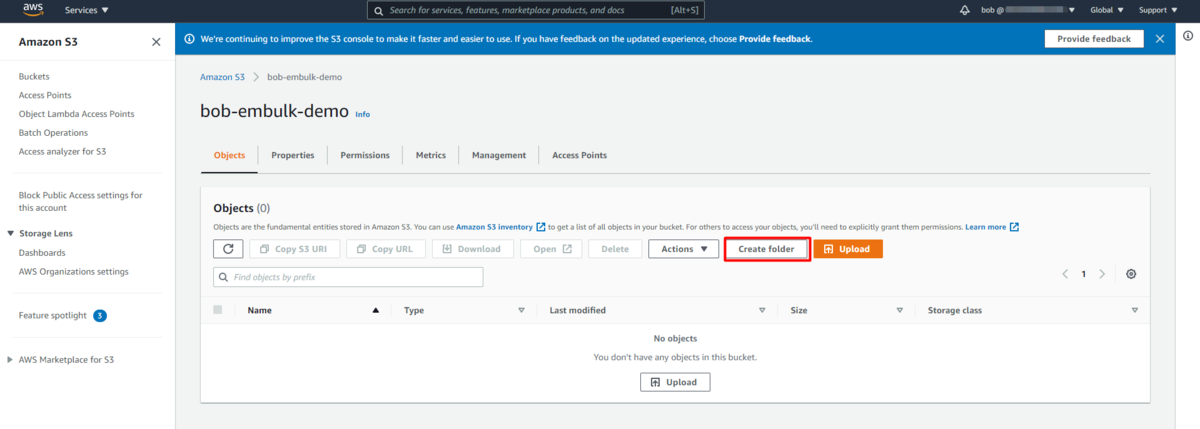Click the top AWS search bar
The height and width of the screenshot is (429, 1200).
(x=536, y=10)
